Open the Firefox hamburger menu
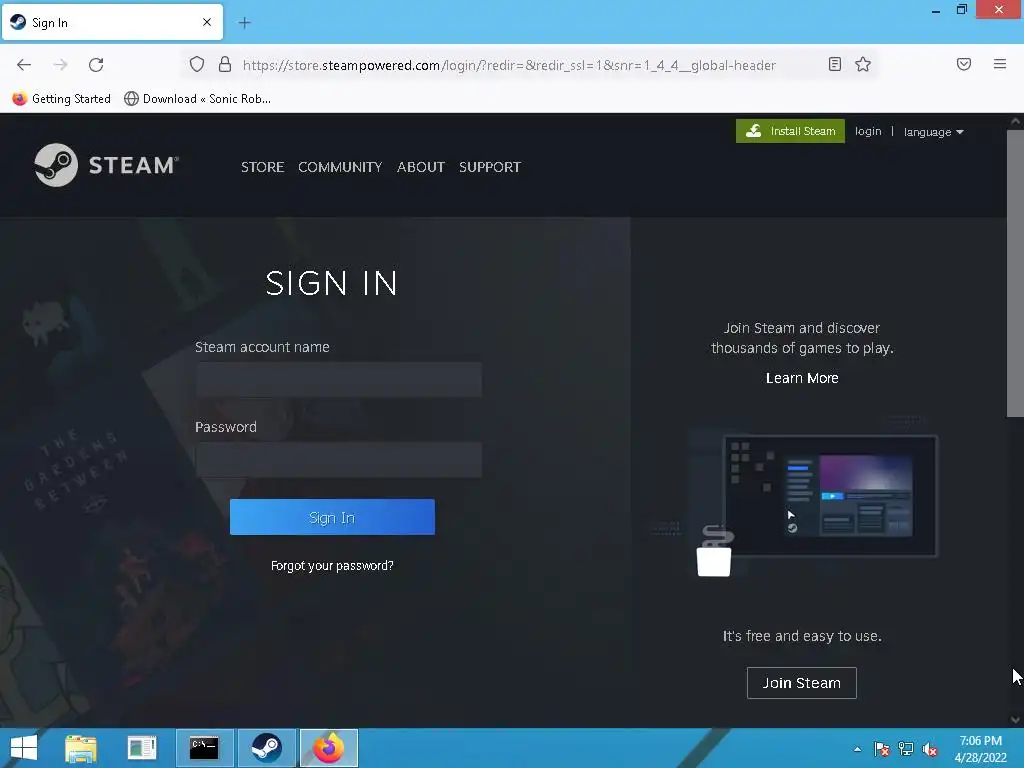The height and width of the screenshot is (768, 1024). tap(1000, 64)
